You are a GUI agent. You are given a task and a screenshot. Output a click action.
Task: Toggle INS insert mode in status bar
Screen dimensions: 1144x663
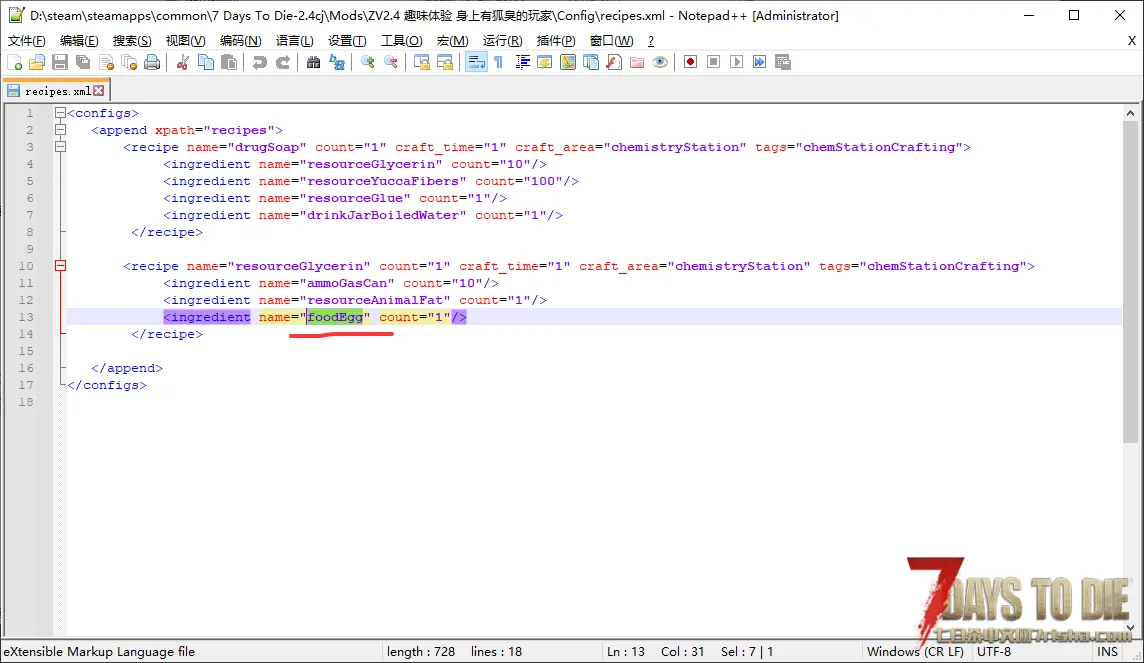coord(1107,651)
